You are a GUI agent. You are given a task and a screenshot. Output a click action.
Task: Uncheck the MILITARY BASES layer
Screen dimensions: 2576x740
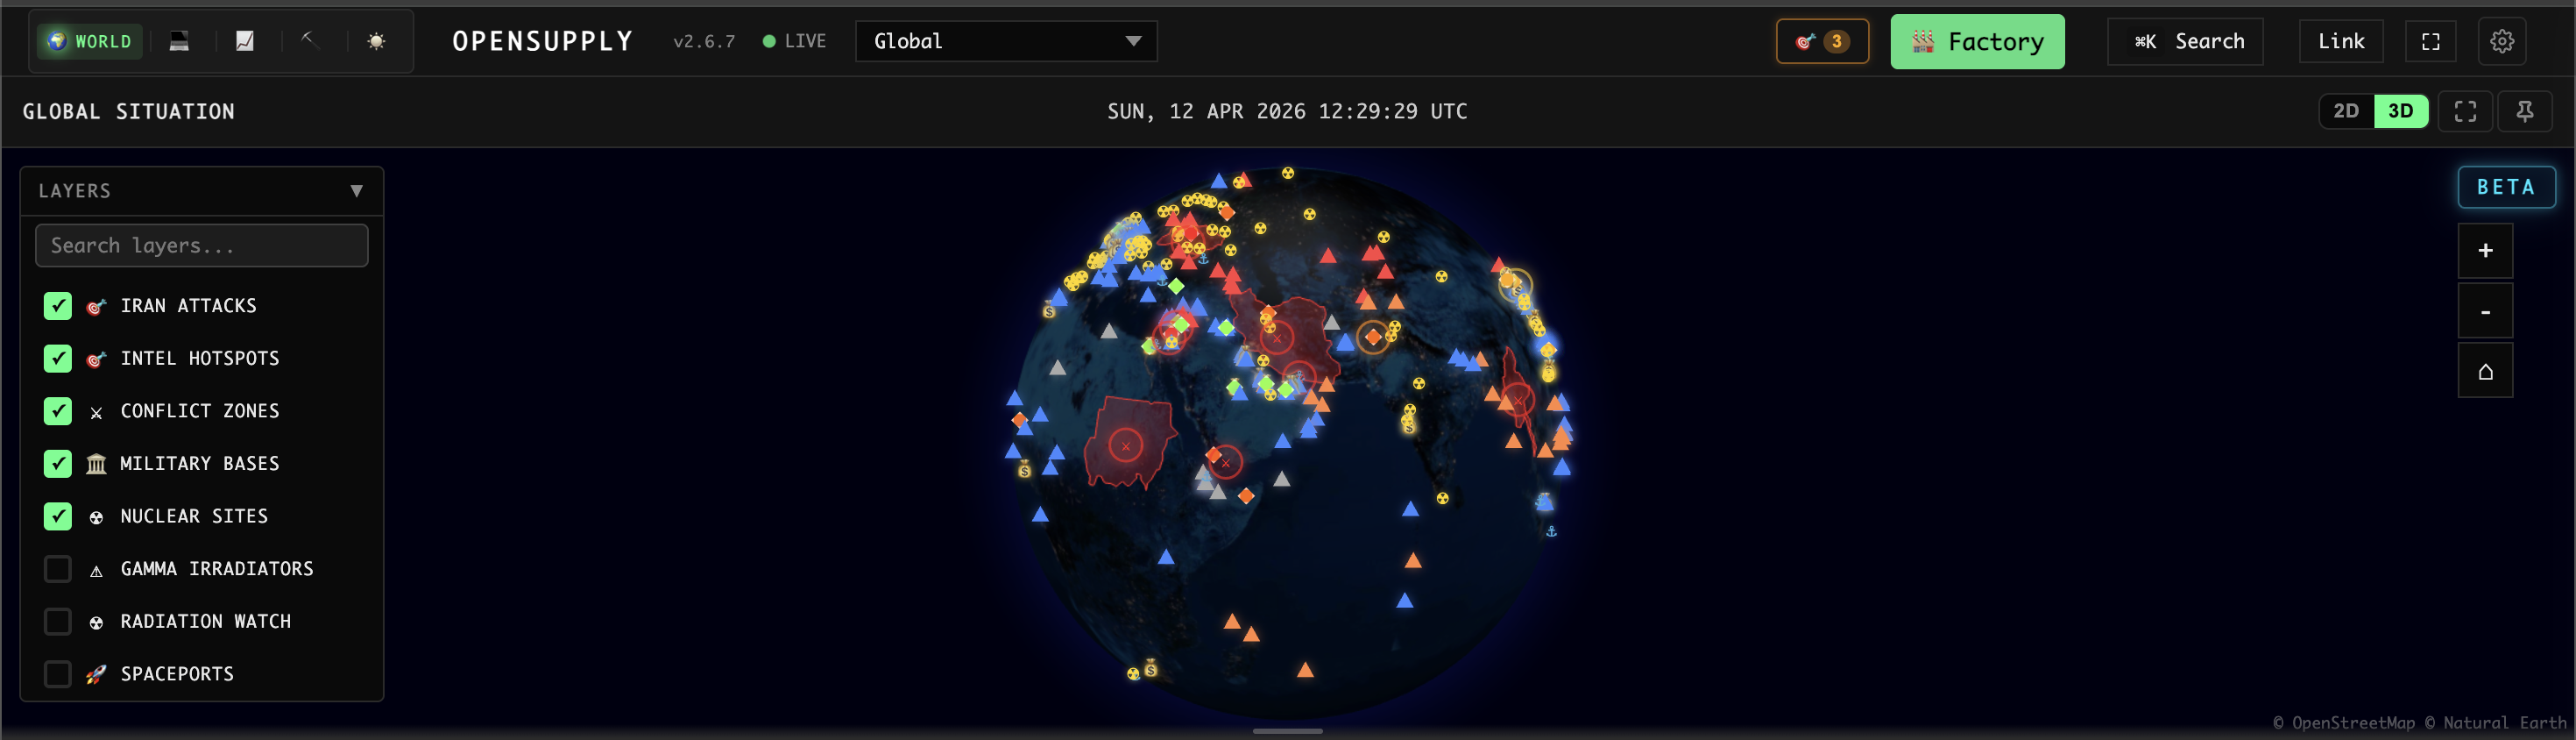[x=58, y=463]
